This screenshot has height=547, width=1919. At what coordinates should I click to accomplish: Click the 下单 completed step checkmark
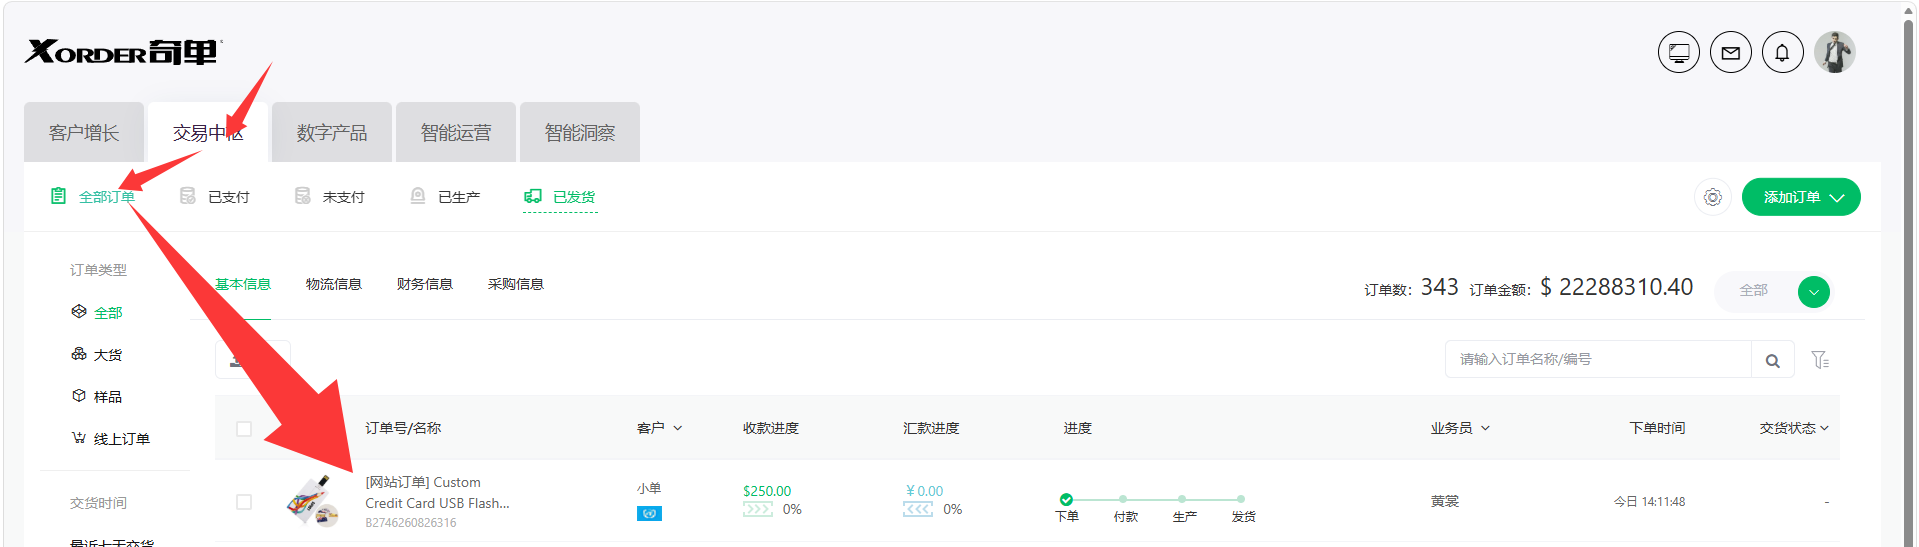1066,499
